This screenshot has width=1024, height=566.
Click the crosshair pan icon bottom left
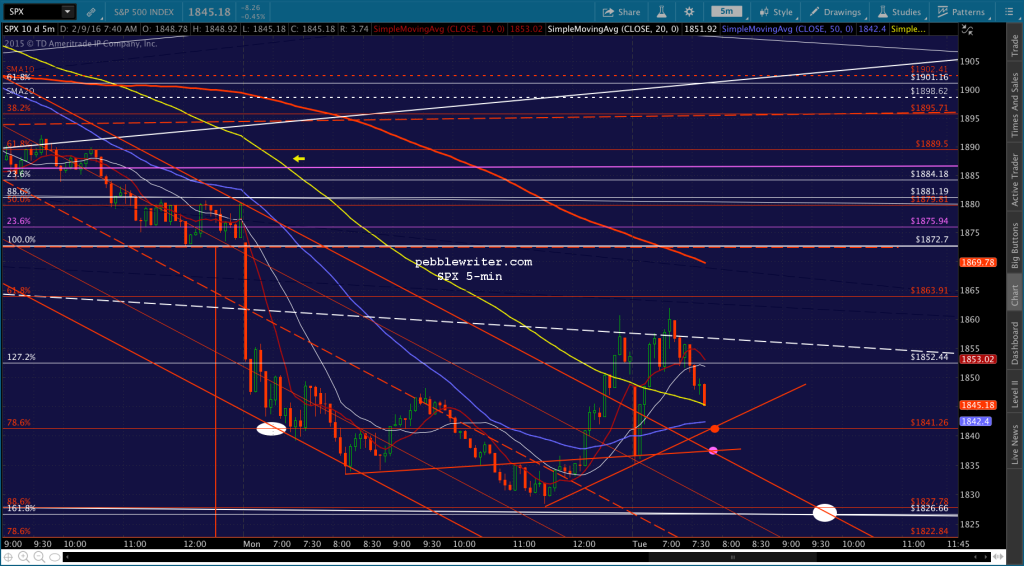coord(7,558)
